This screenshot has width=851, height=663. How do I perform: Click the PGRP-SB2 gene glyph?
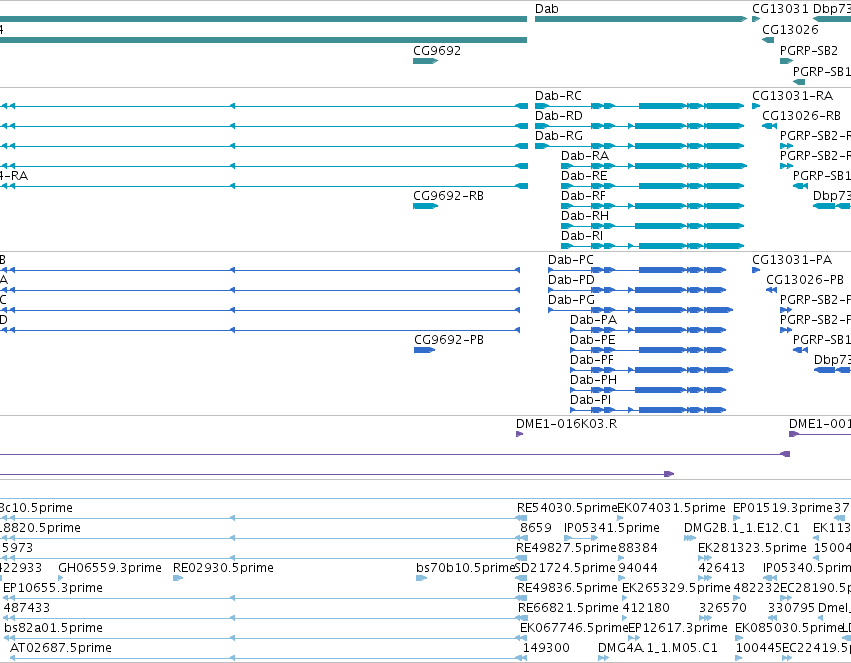pos(786,61)
